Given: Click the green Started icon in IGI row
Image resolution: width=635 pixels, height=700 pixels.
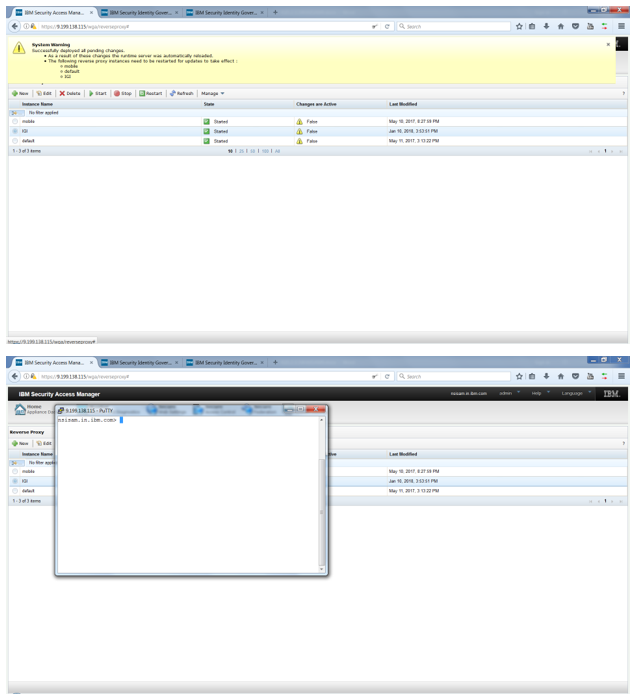Looking at the screenshot, I should 206,131.
